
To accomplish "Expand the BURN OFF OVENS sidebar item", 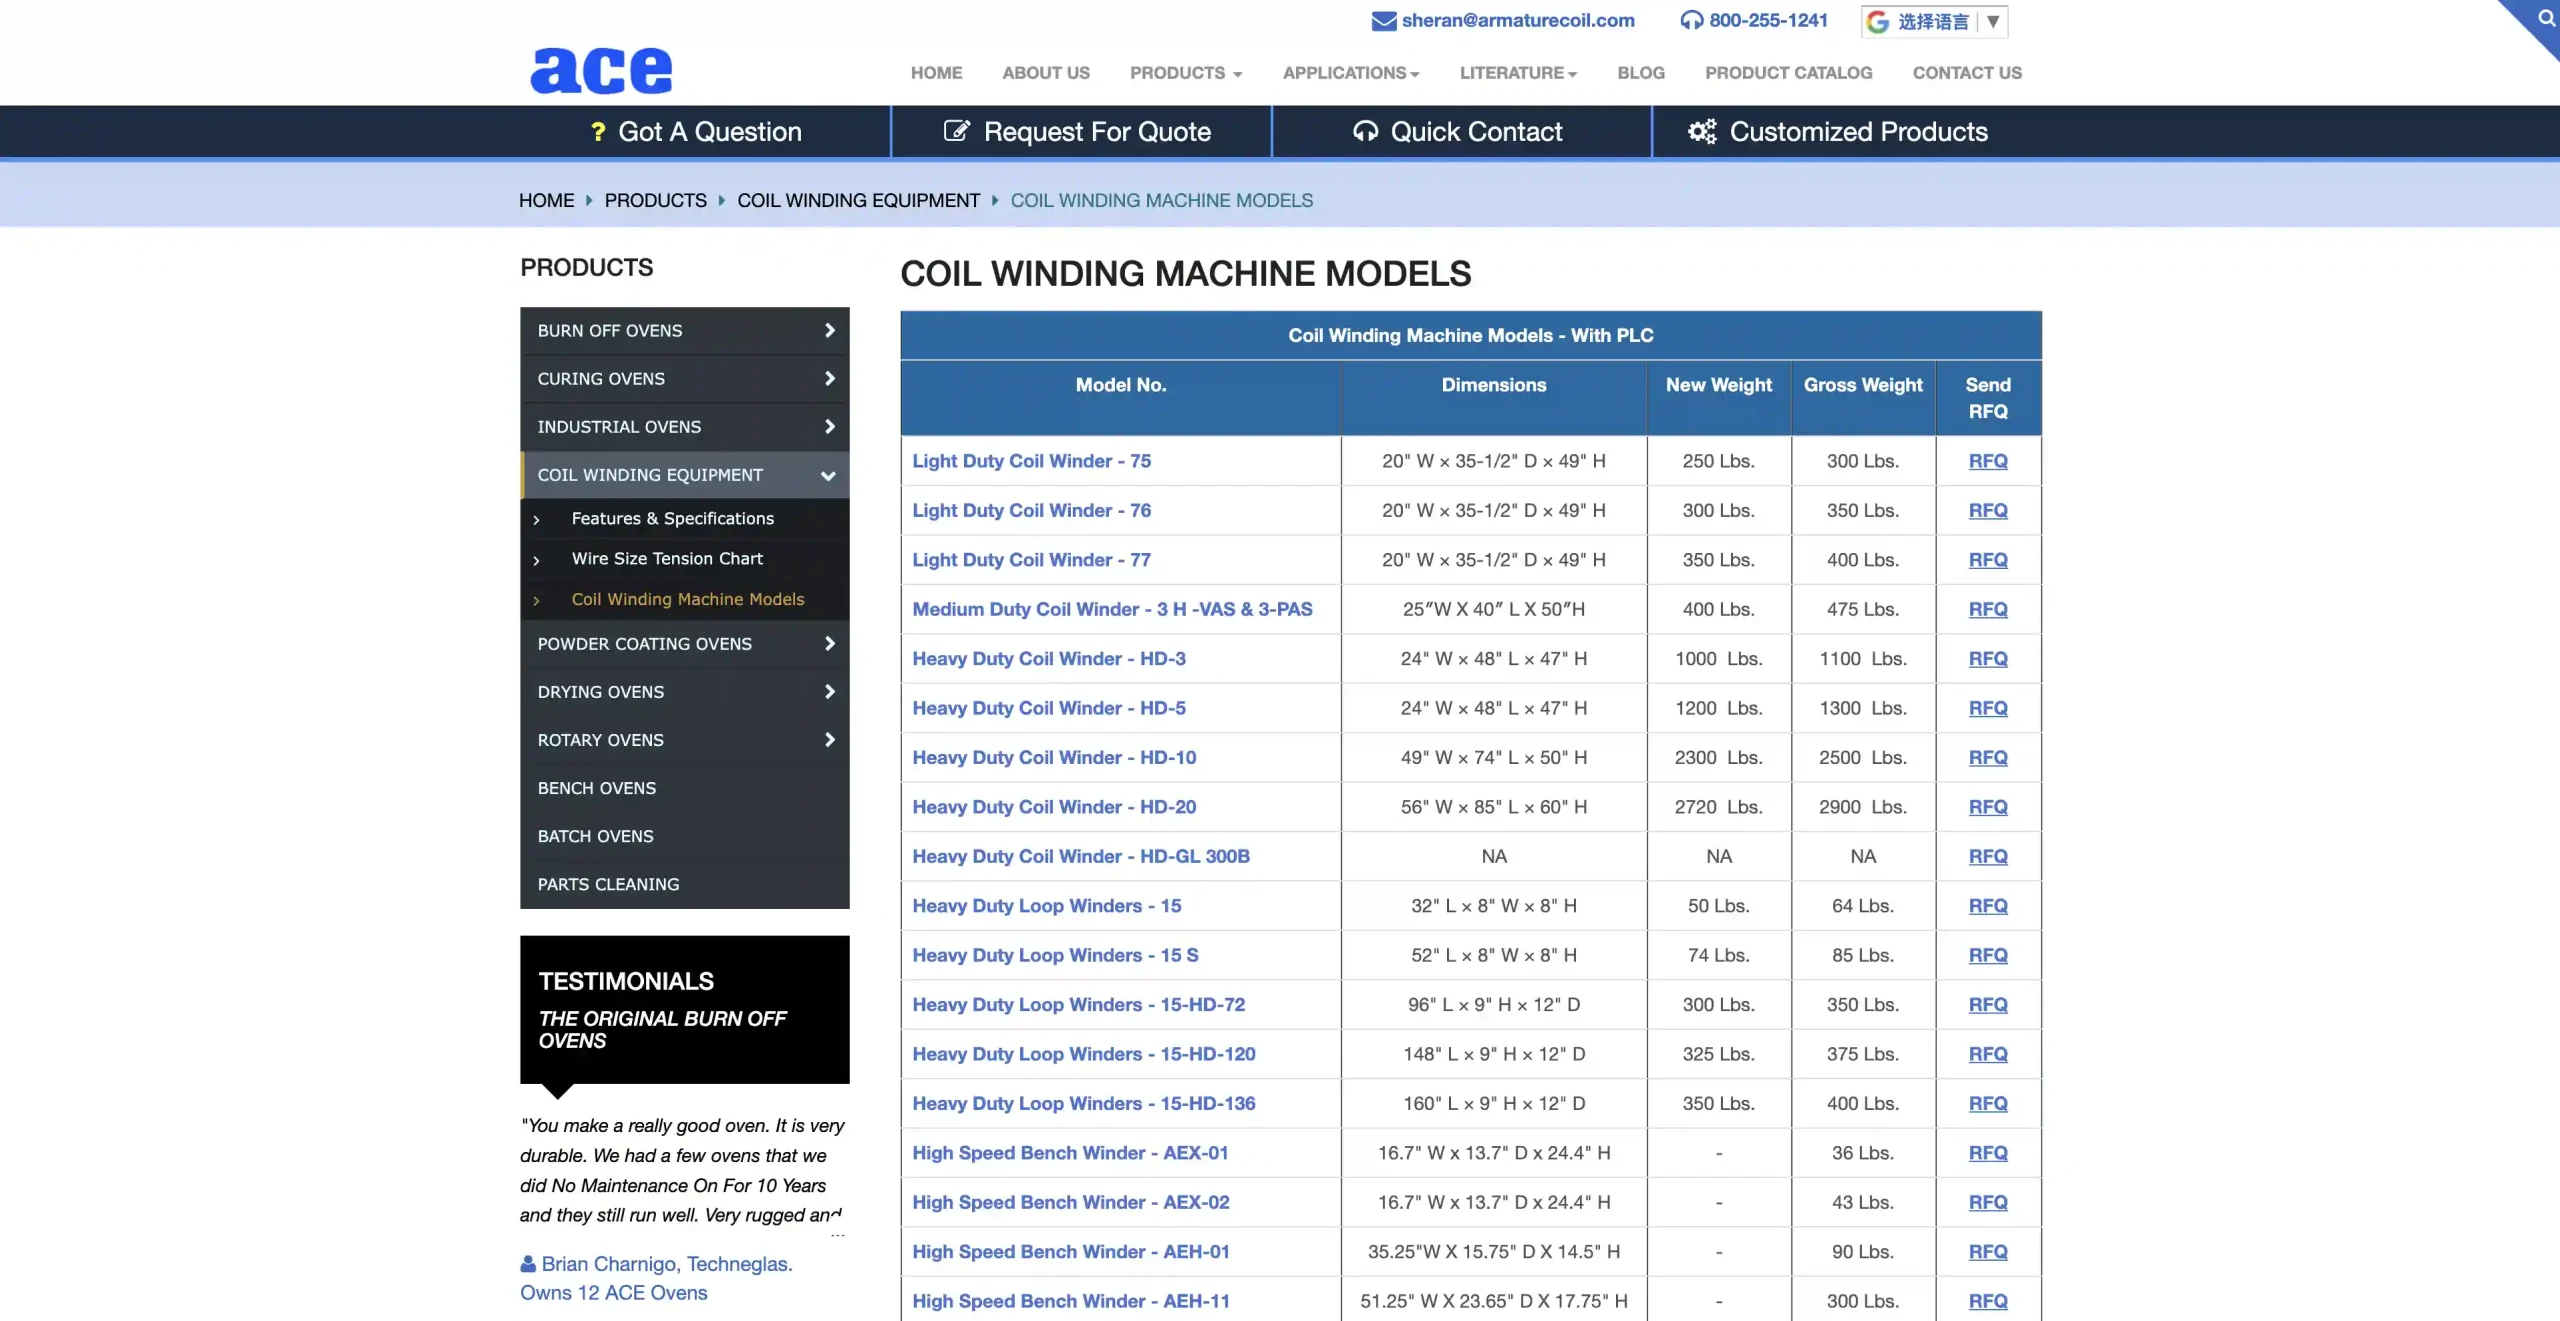I will (829, 331).
